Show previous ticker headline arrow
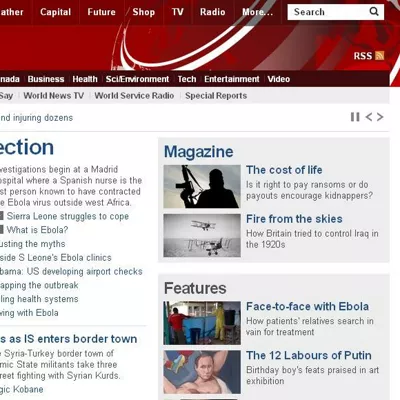The width and height of the screenshot is (400, 400). 368,117
